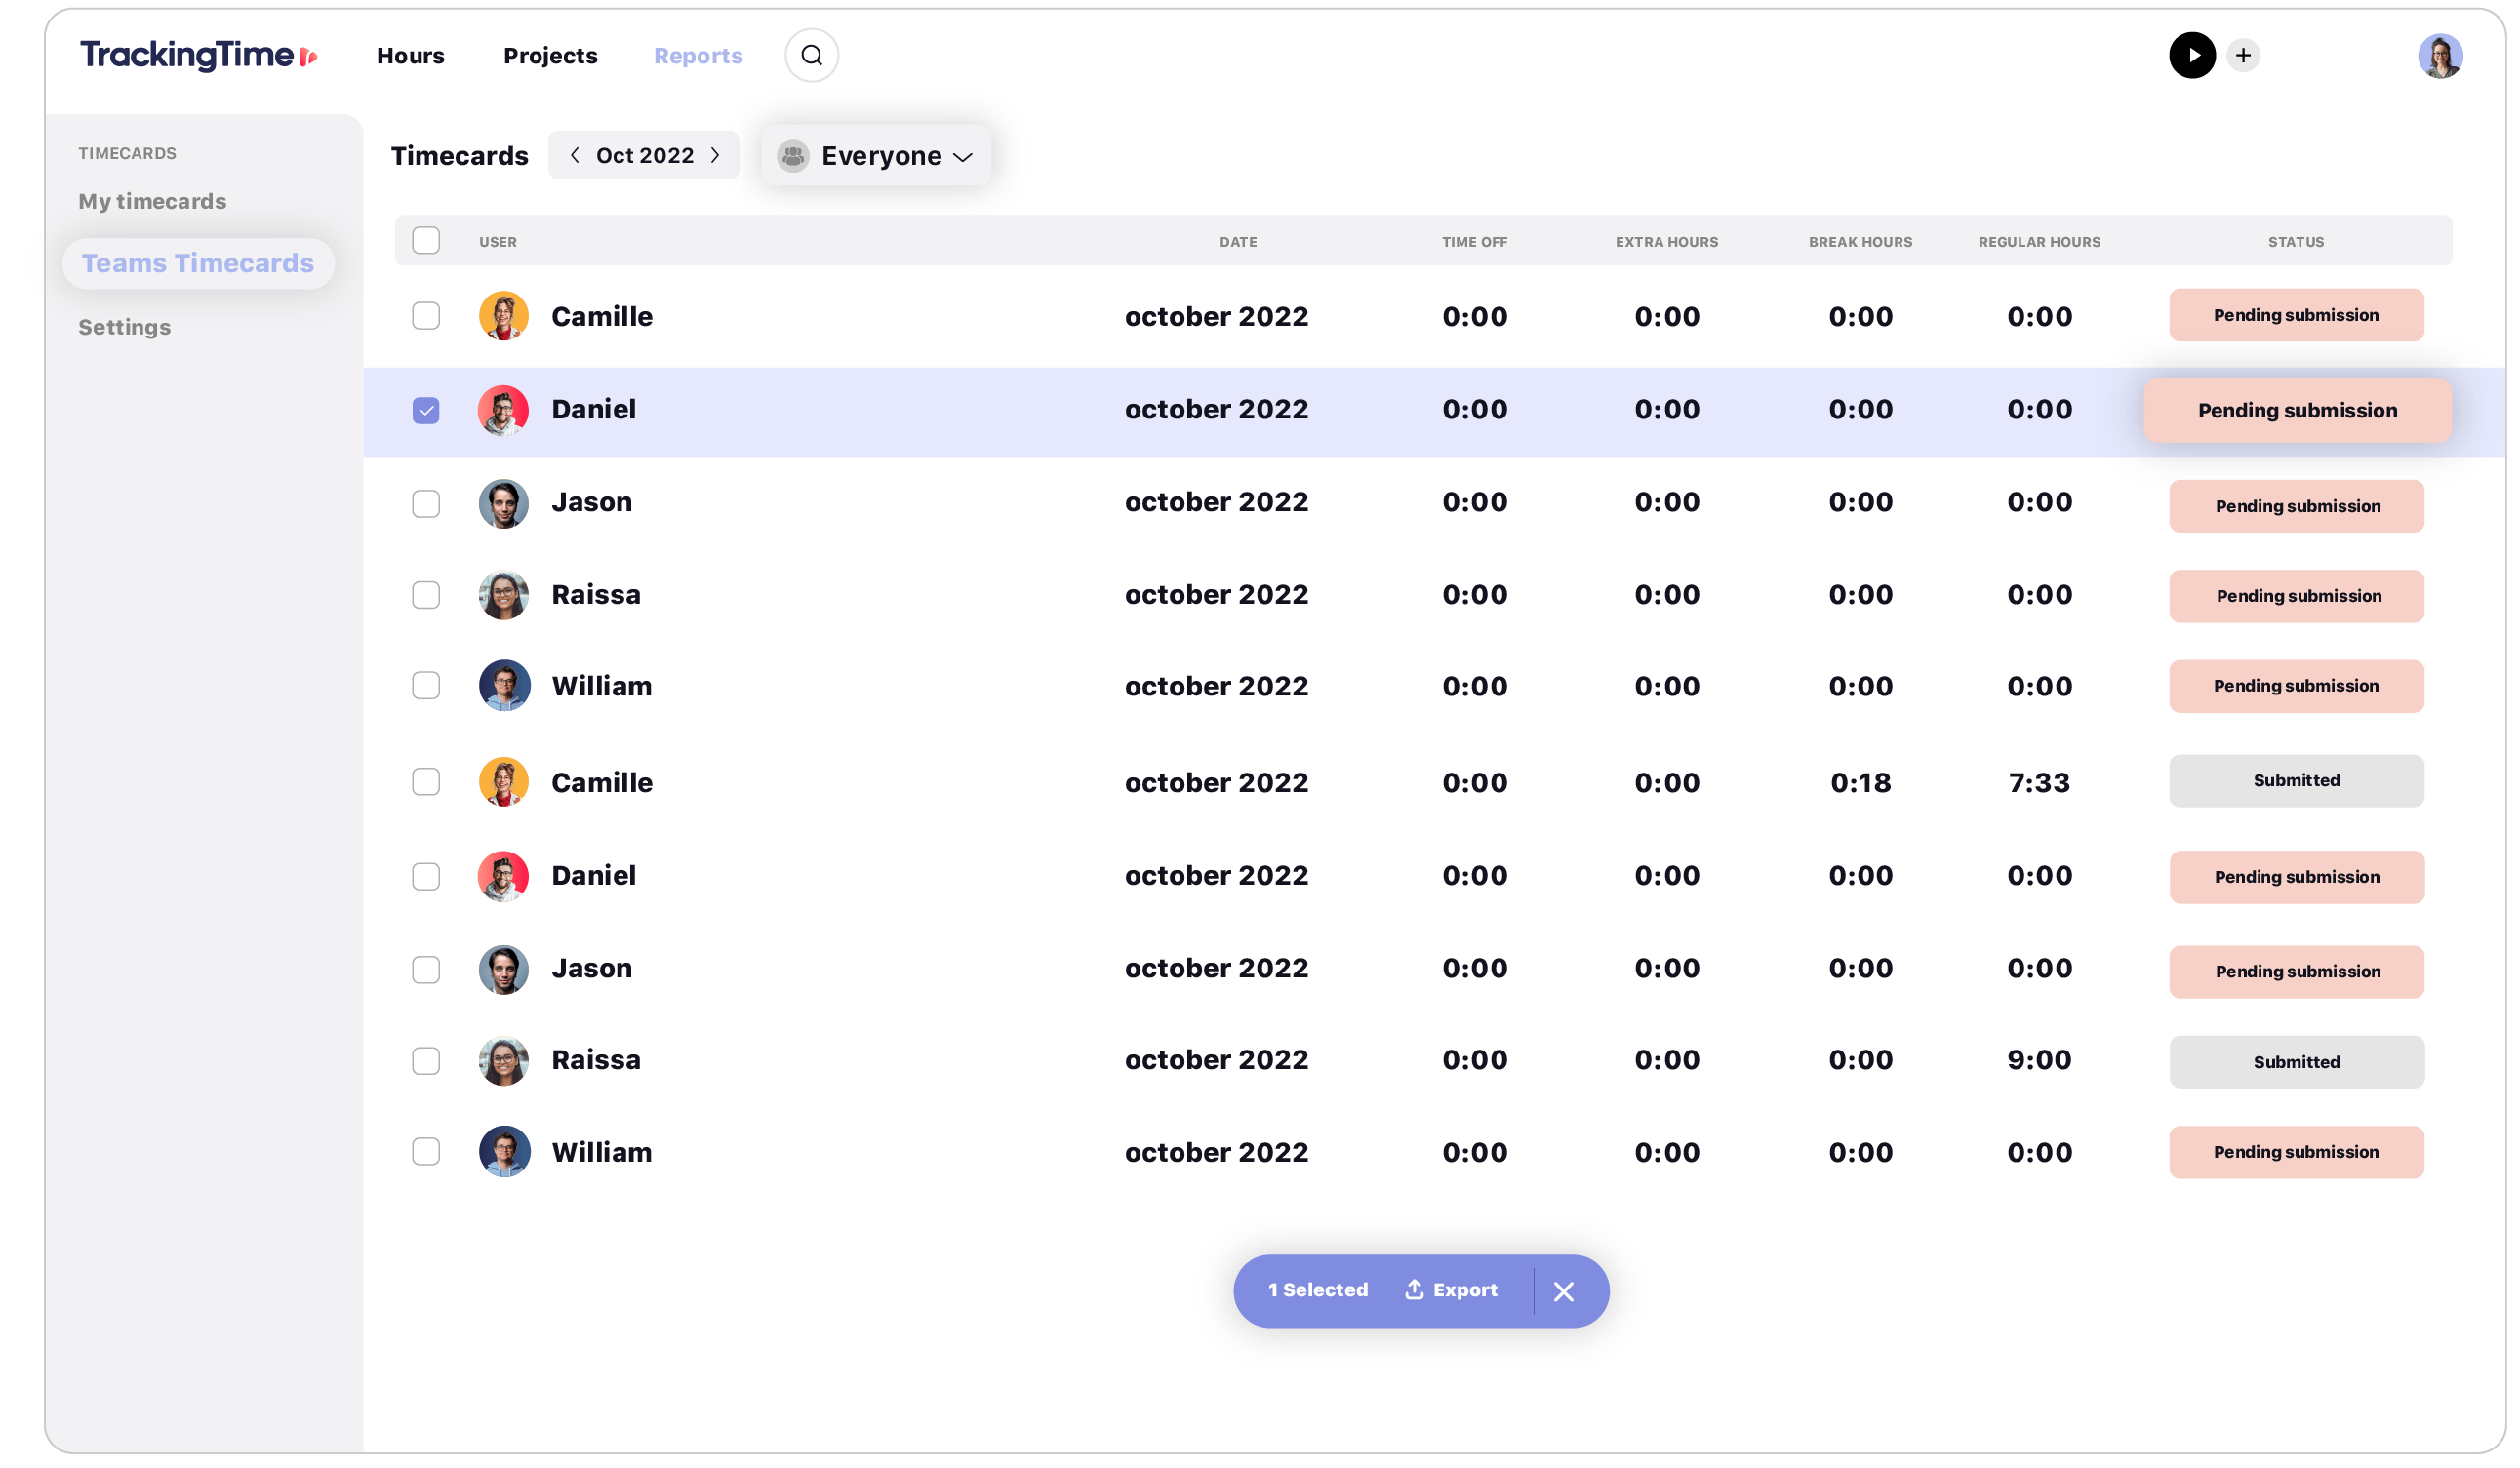
Task: Click the export upload arrow icon
Action: coord(1412,1289)
